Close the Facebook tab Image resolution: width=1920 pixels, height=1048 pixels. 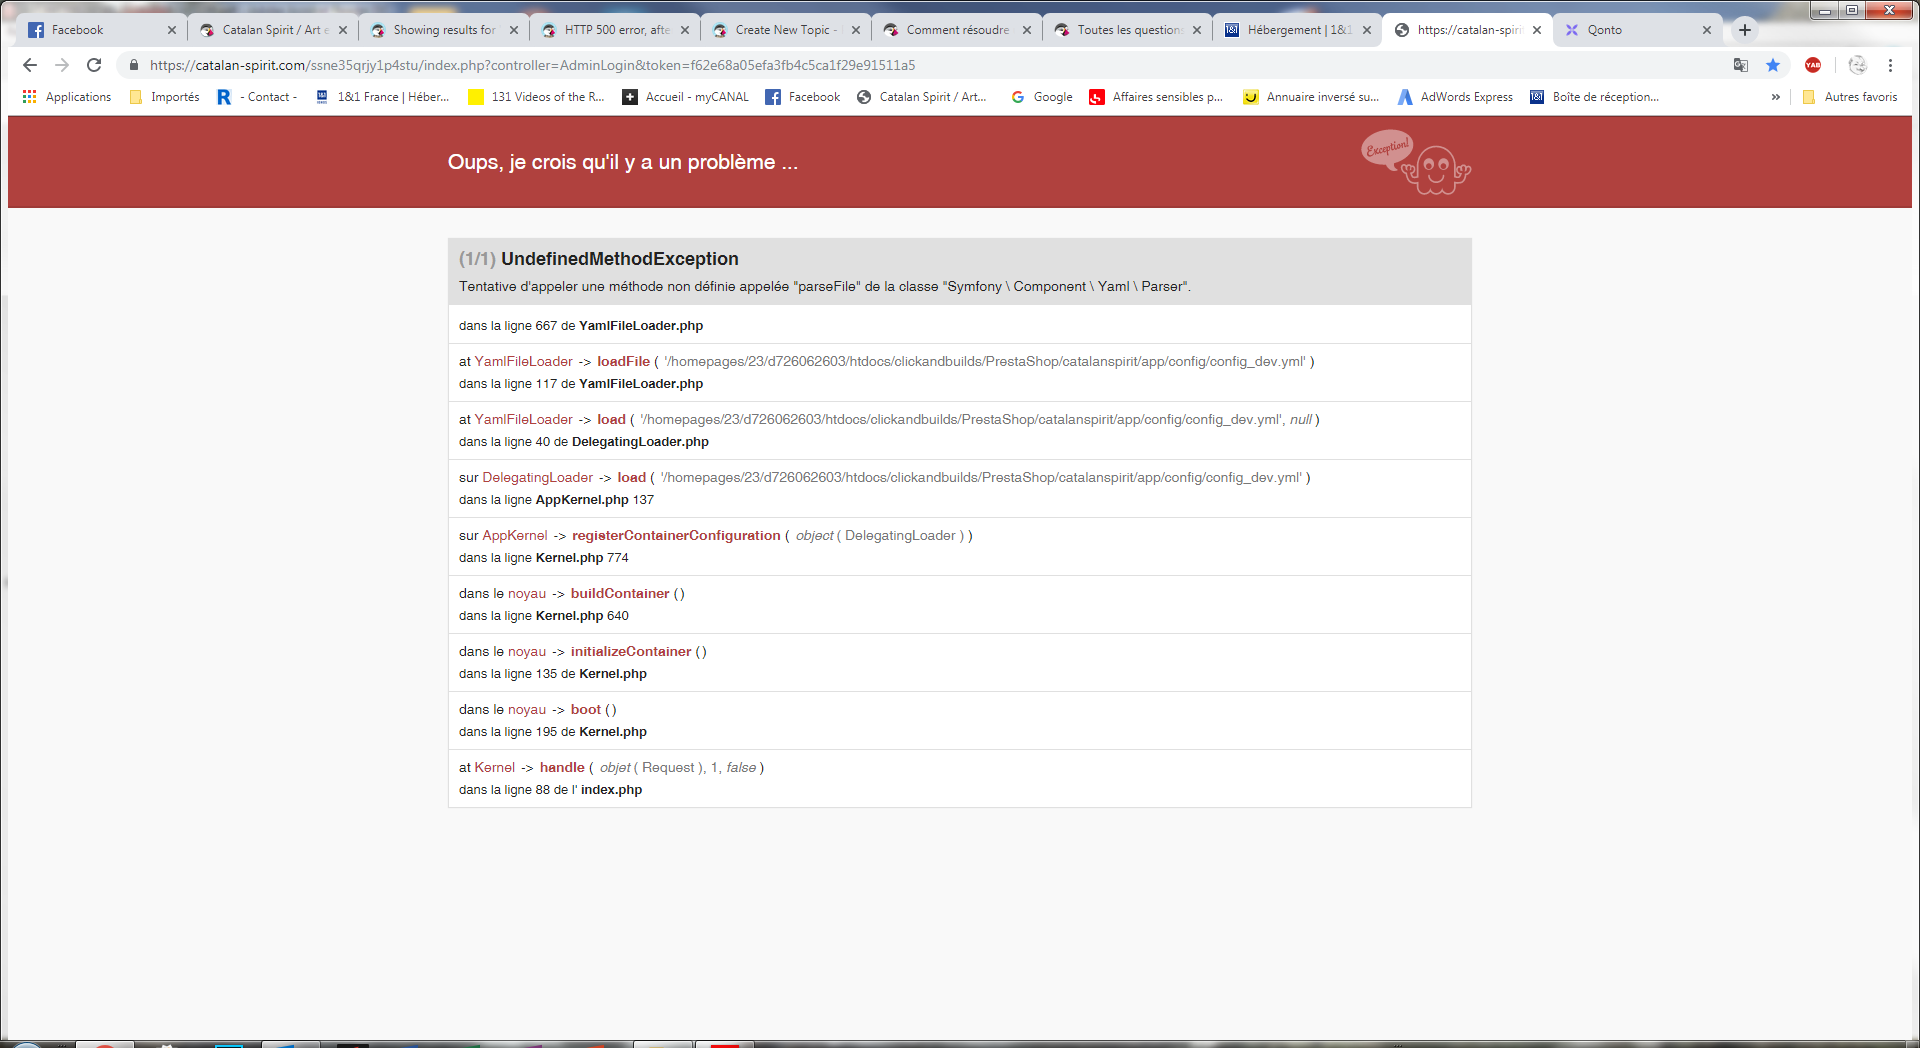pyautogui.click(x=172, y=30)
